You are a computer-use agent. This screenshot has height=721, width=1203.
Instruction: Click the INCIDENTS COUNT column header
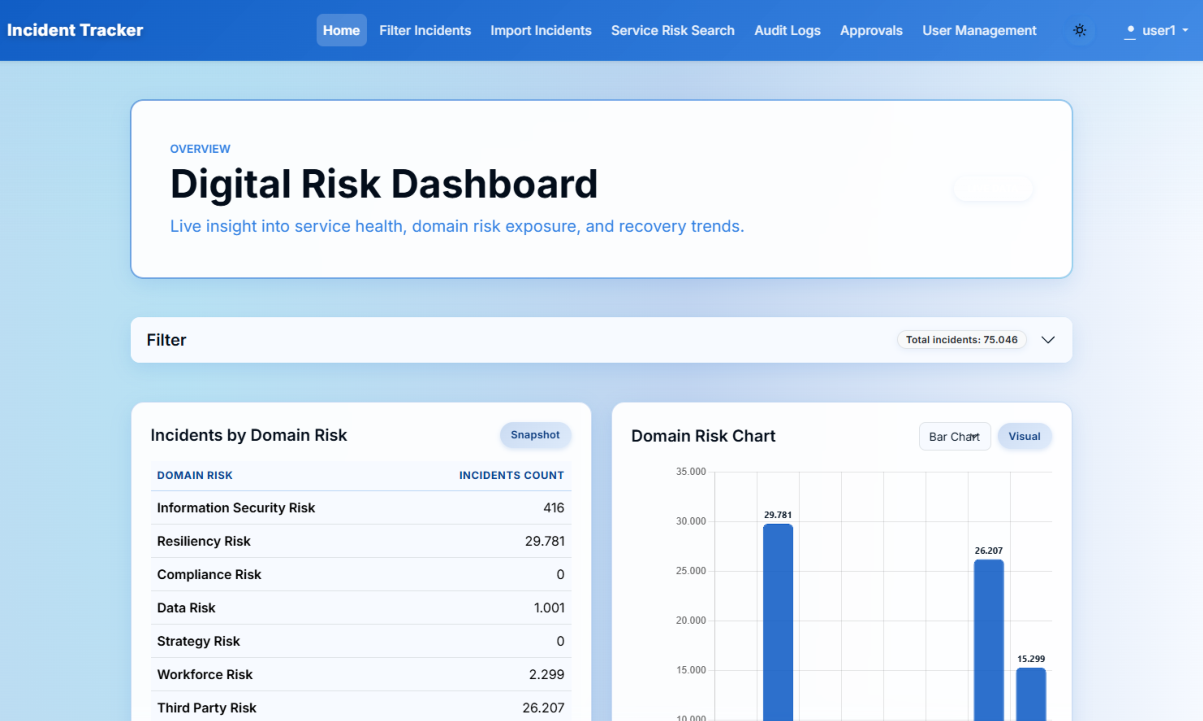(x=512, y=475)
